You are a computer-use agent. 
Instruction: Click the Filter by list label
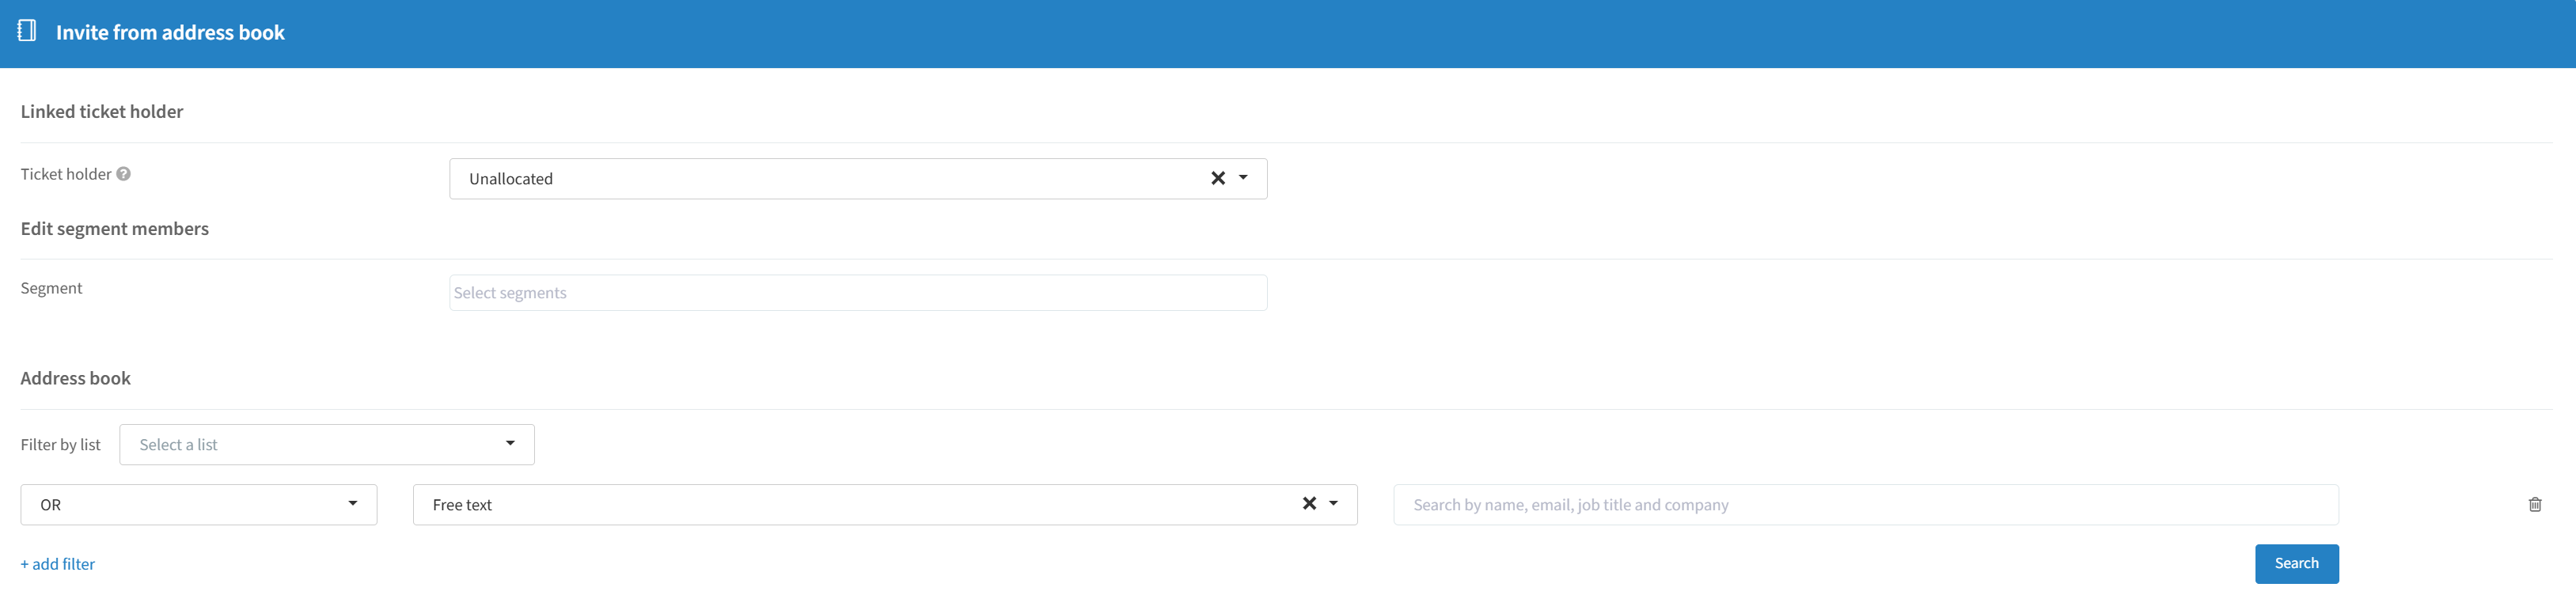(x=61, y=445)
